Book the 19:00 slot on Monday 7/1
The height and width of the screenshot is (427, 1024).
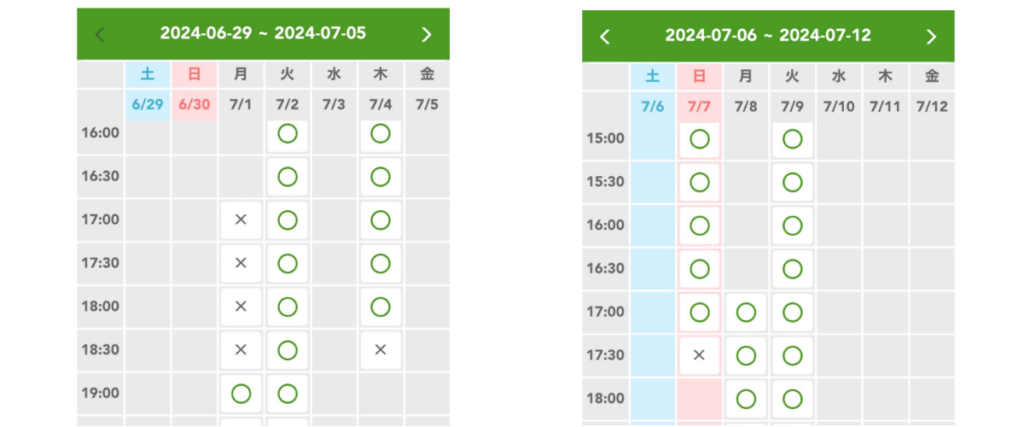pyautogui.click(x=240, y=394)
